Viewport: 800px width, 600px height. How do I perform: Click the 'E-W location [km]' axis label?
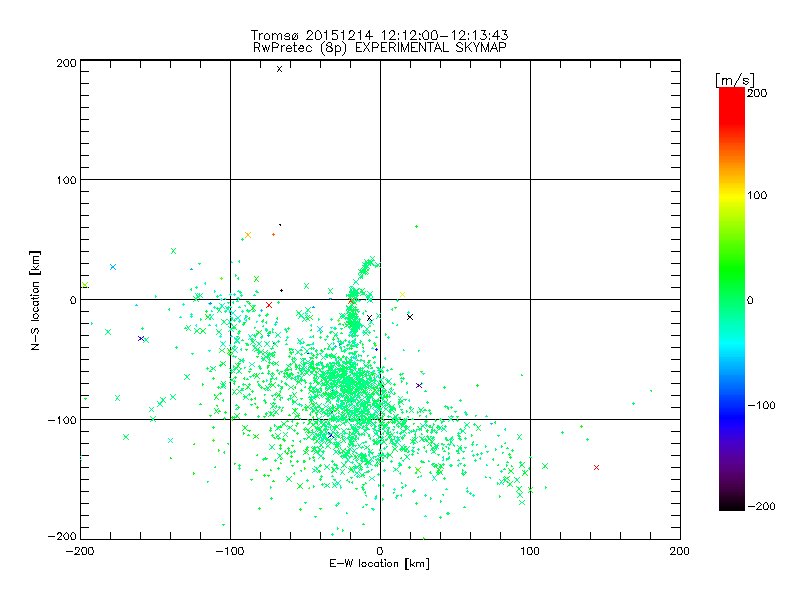coord(379,563)
